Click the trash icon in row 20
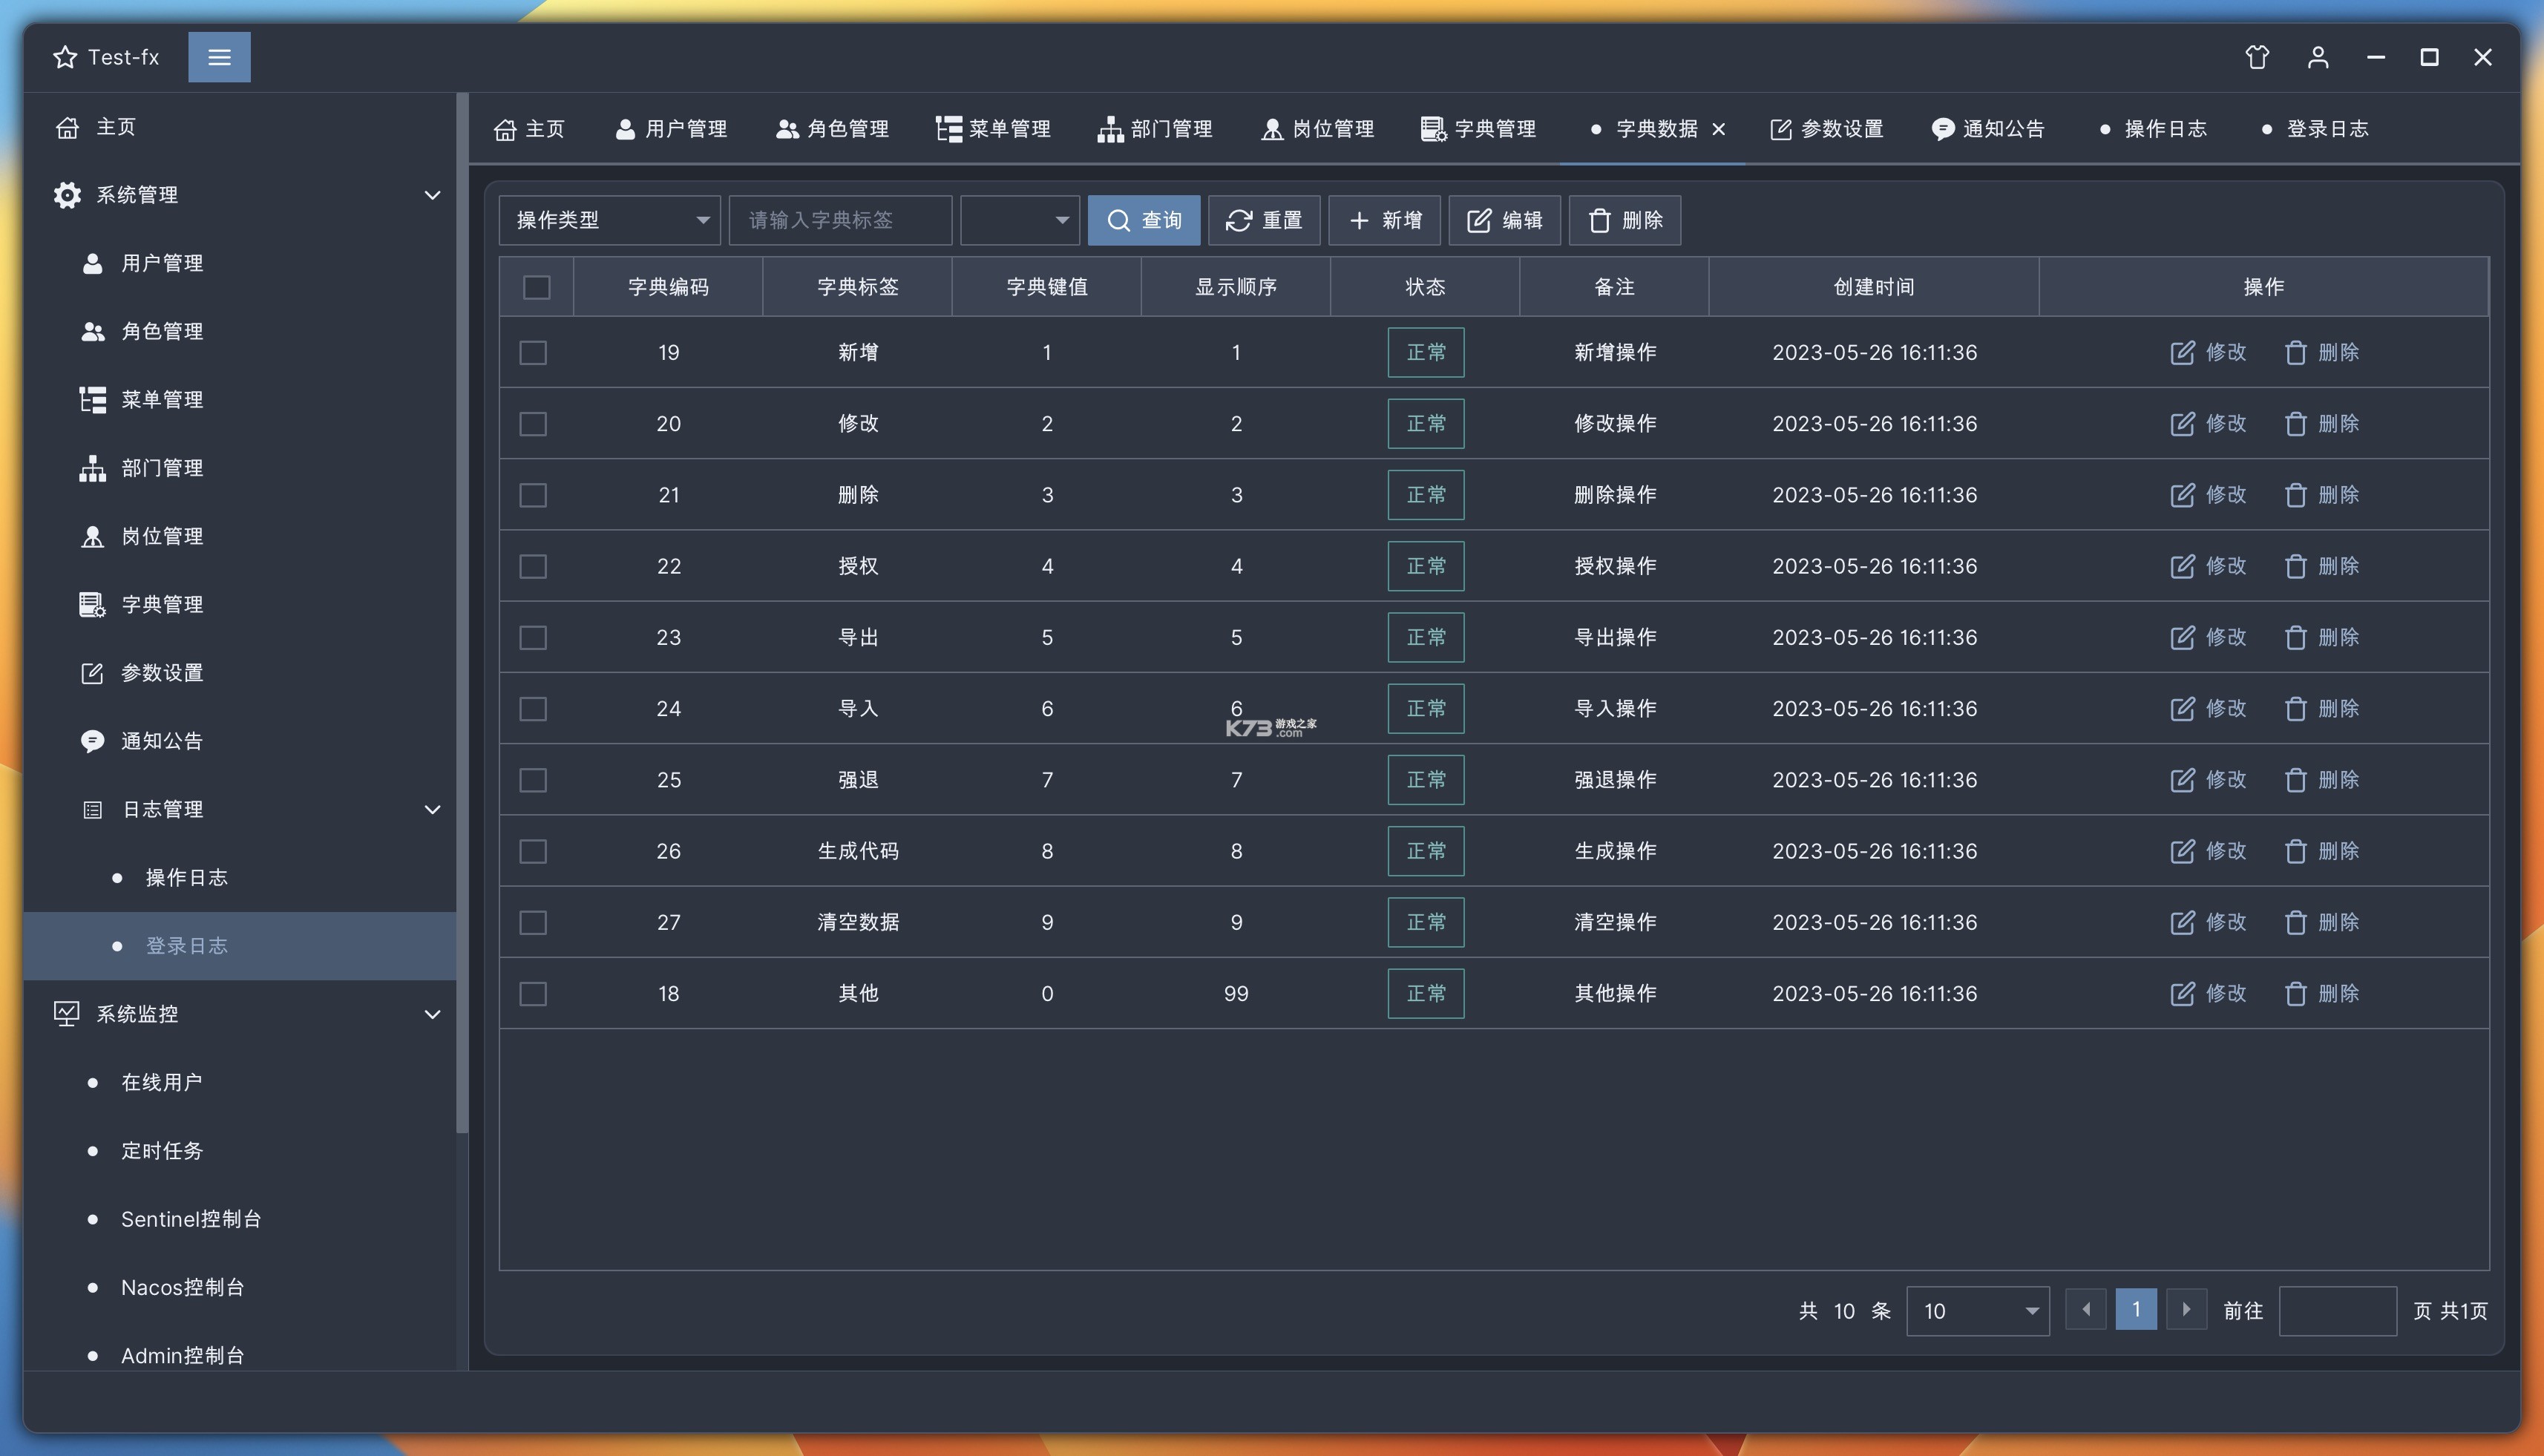 click(2295, 423)
